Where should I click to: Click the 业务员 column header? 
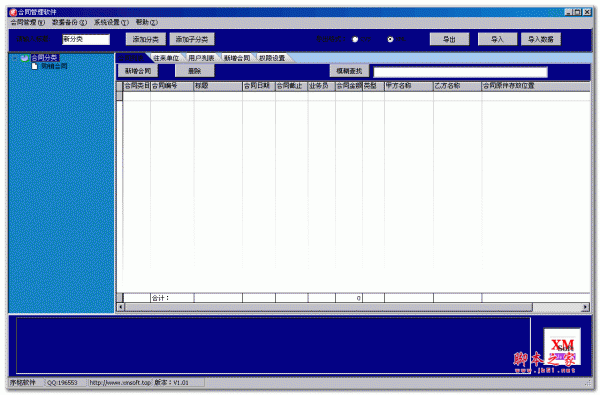click(x=322, y=86)
